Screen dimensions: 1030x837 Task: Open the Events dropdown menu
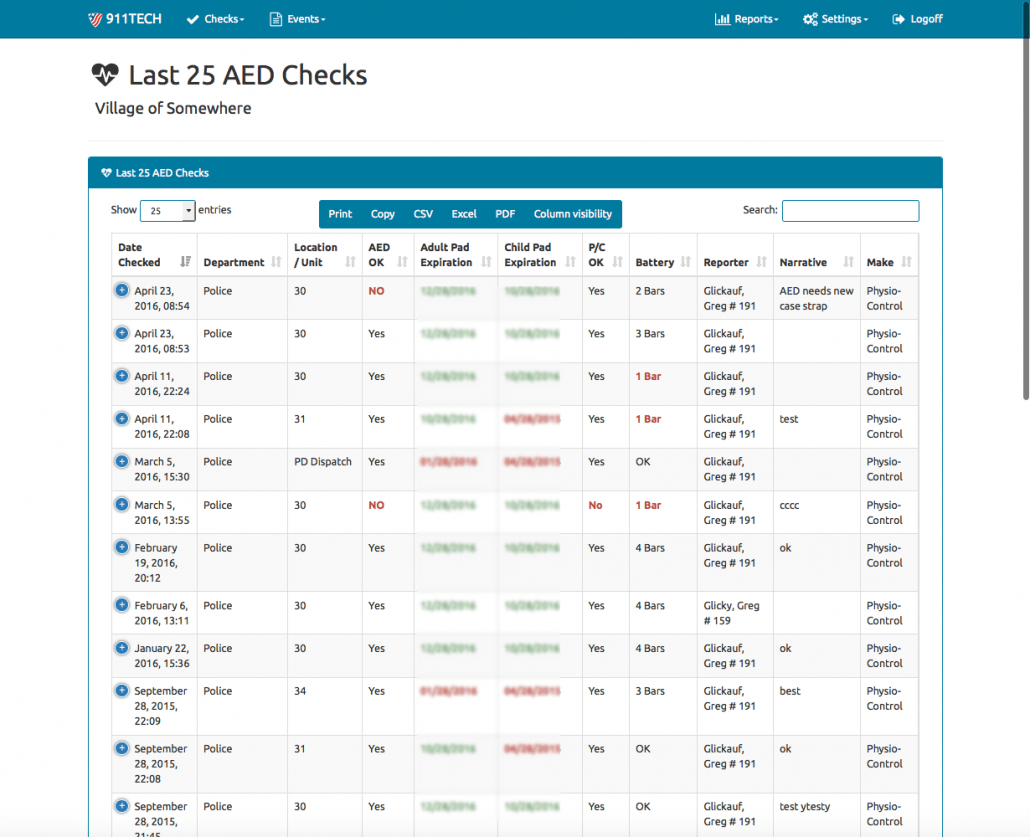coord(297,18)
